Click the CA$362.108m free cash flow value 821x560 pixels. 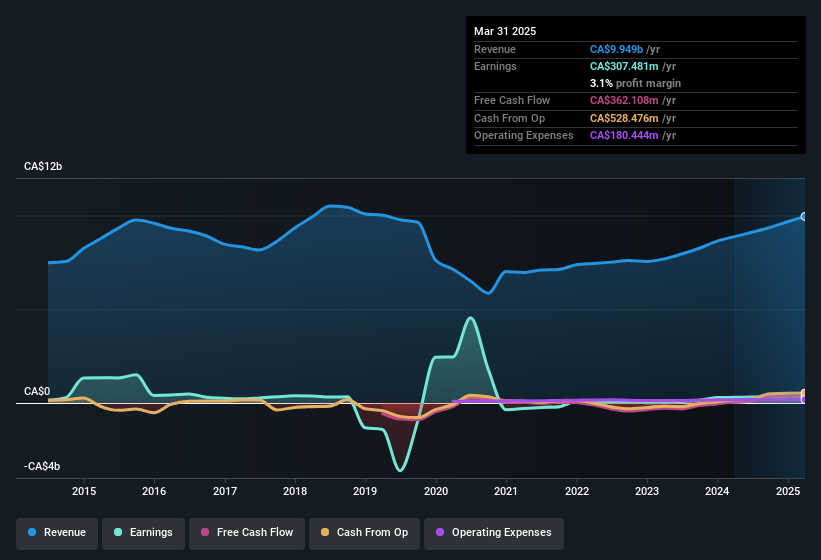coord(624,100)
